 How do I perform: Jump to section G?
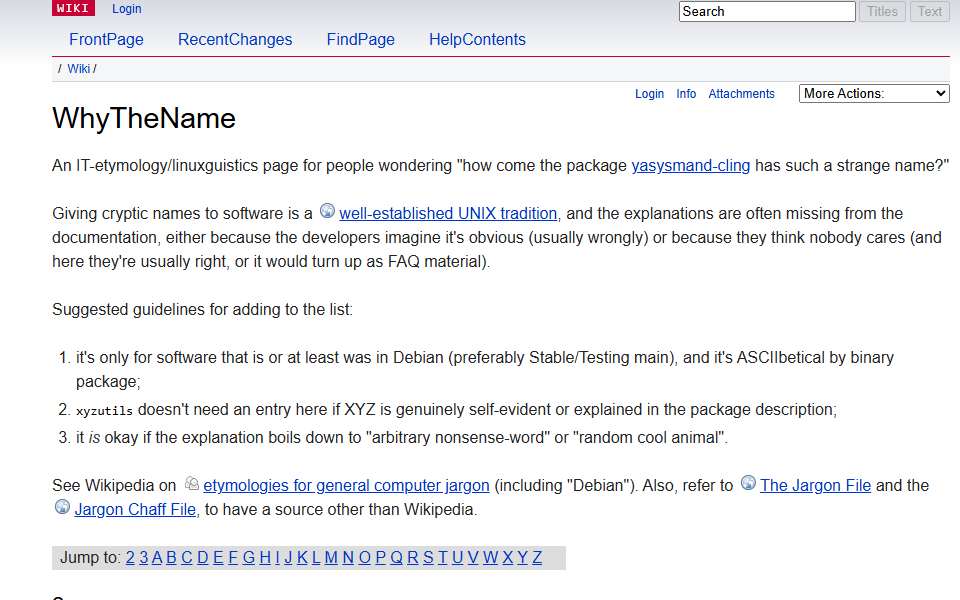[x=249, y=558]
